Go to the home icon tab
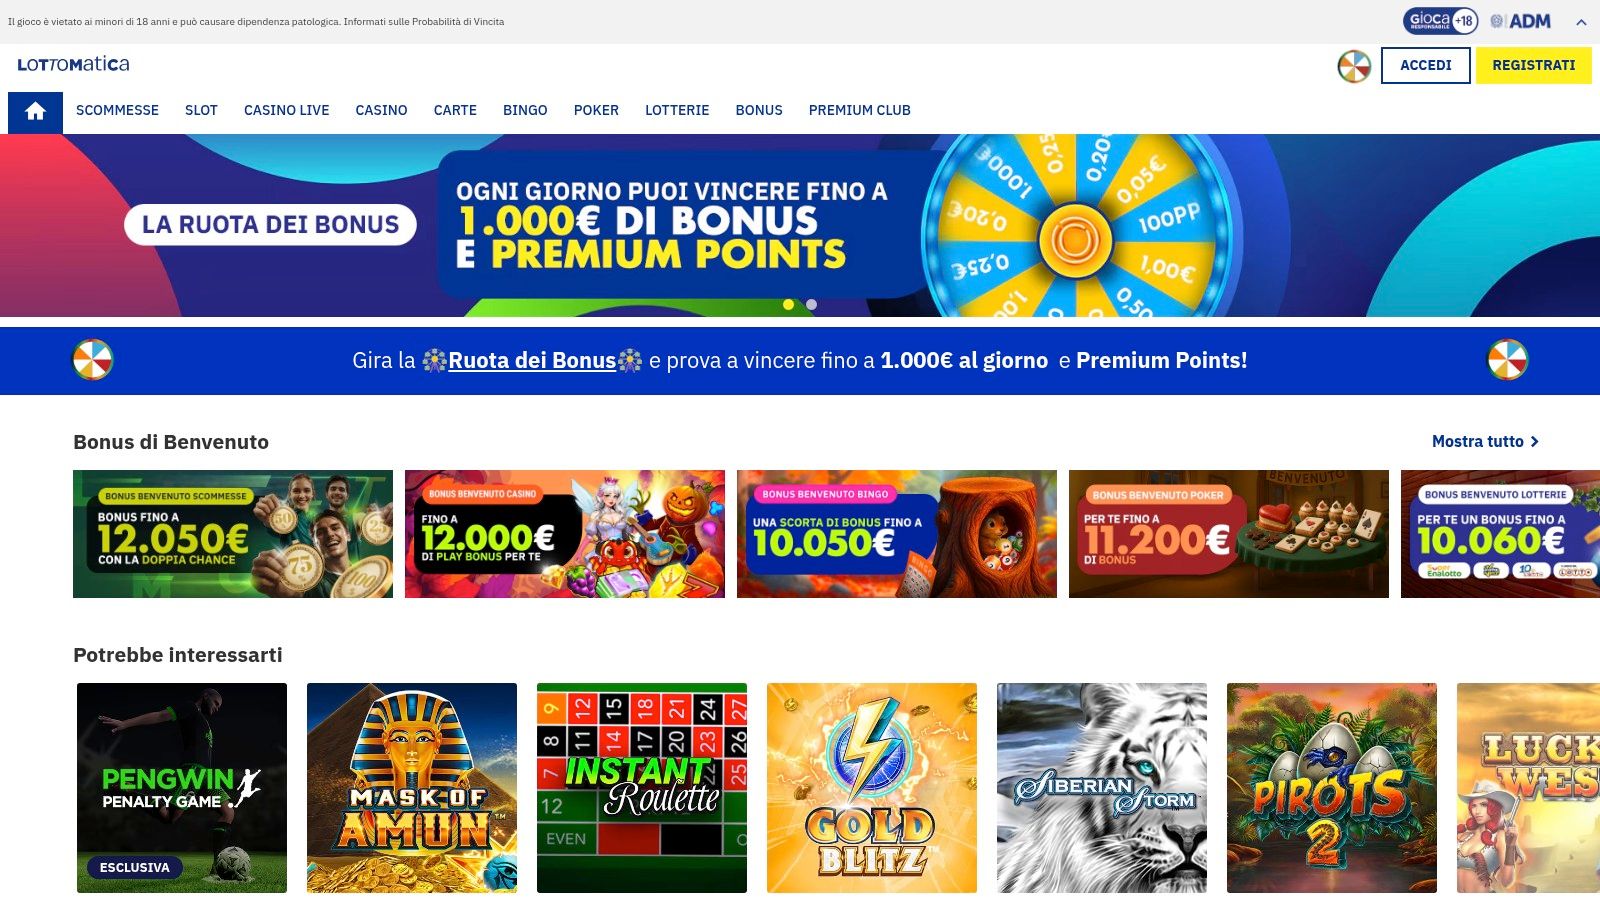The width and height of the screenshot is (1600, 900). pos(35,112)
